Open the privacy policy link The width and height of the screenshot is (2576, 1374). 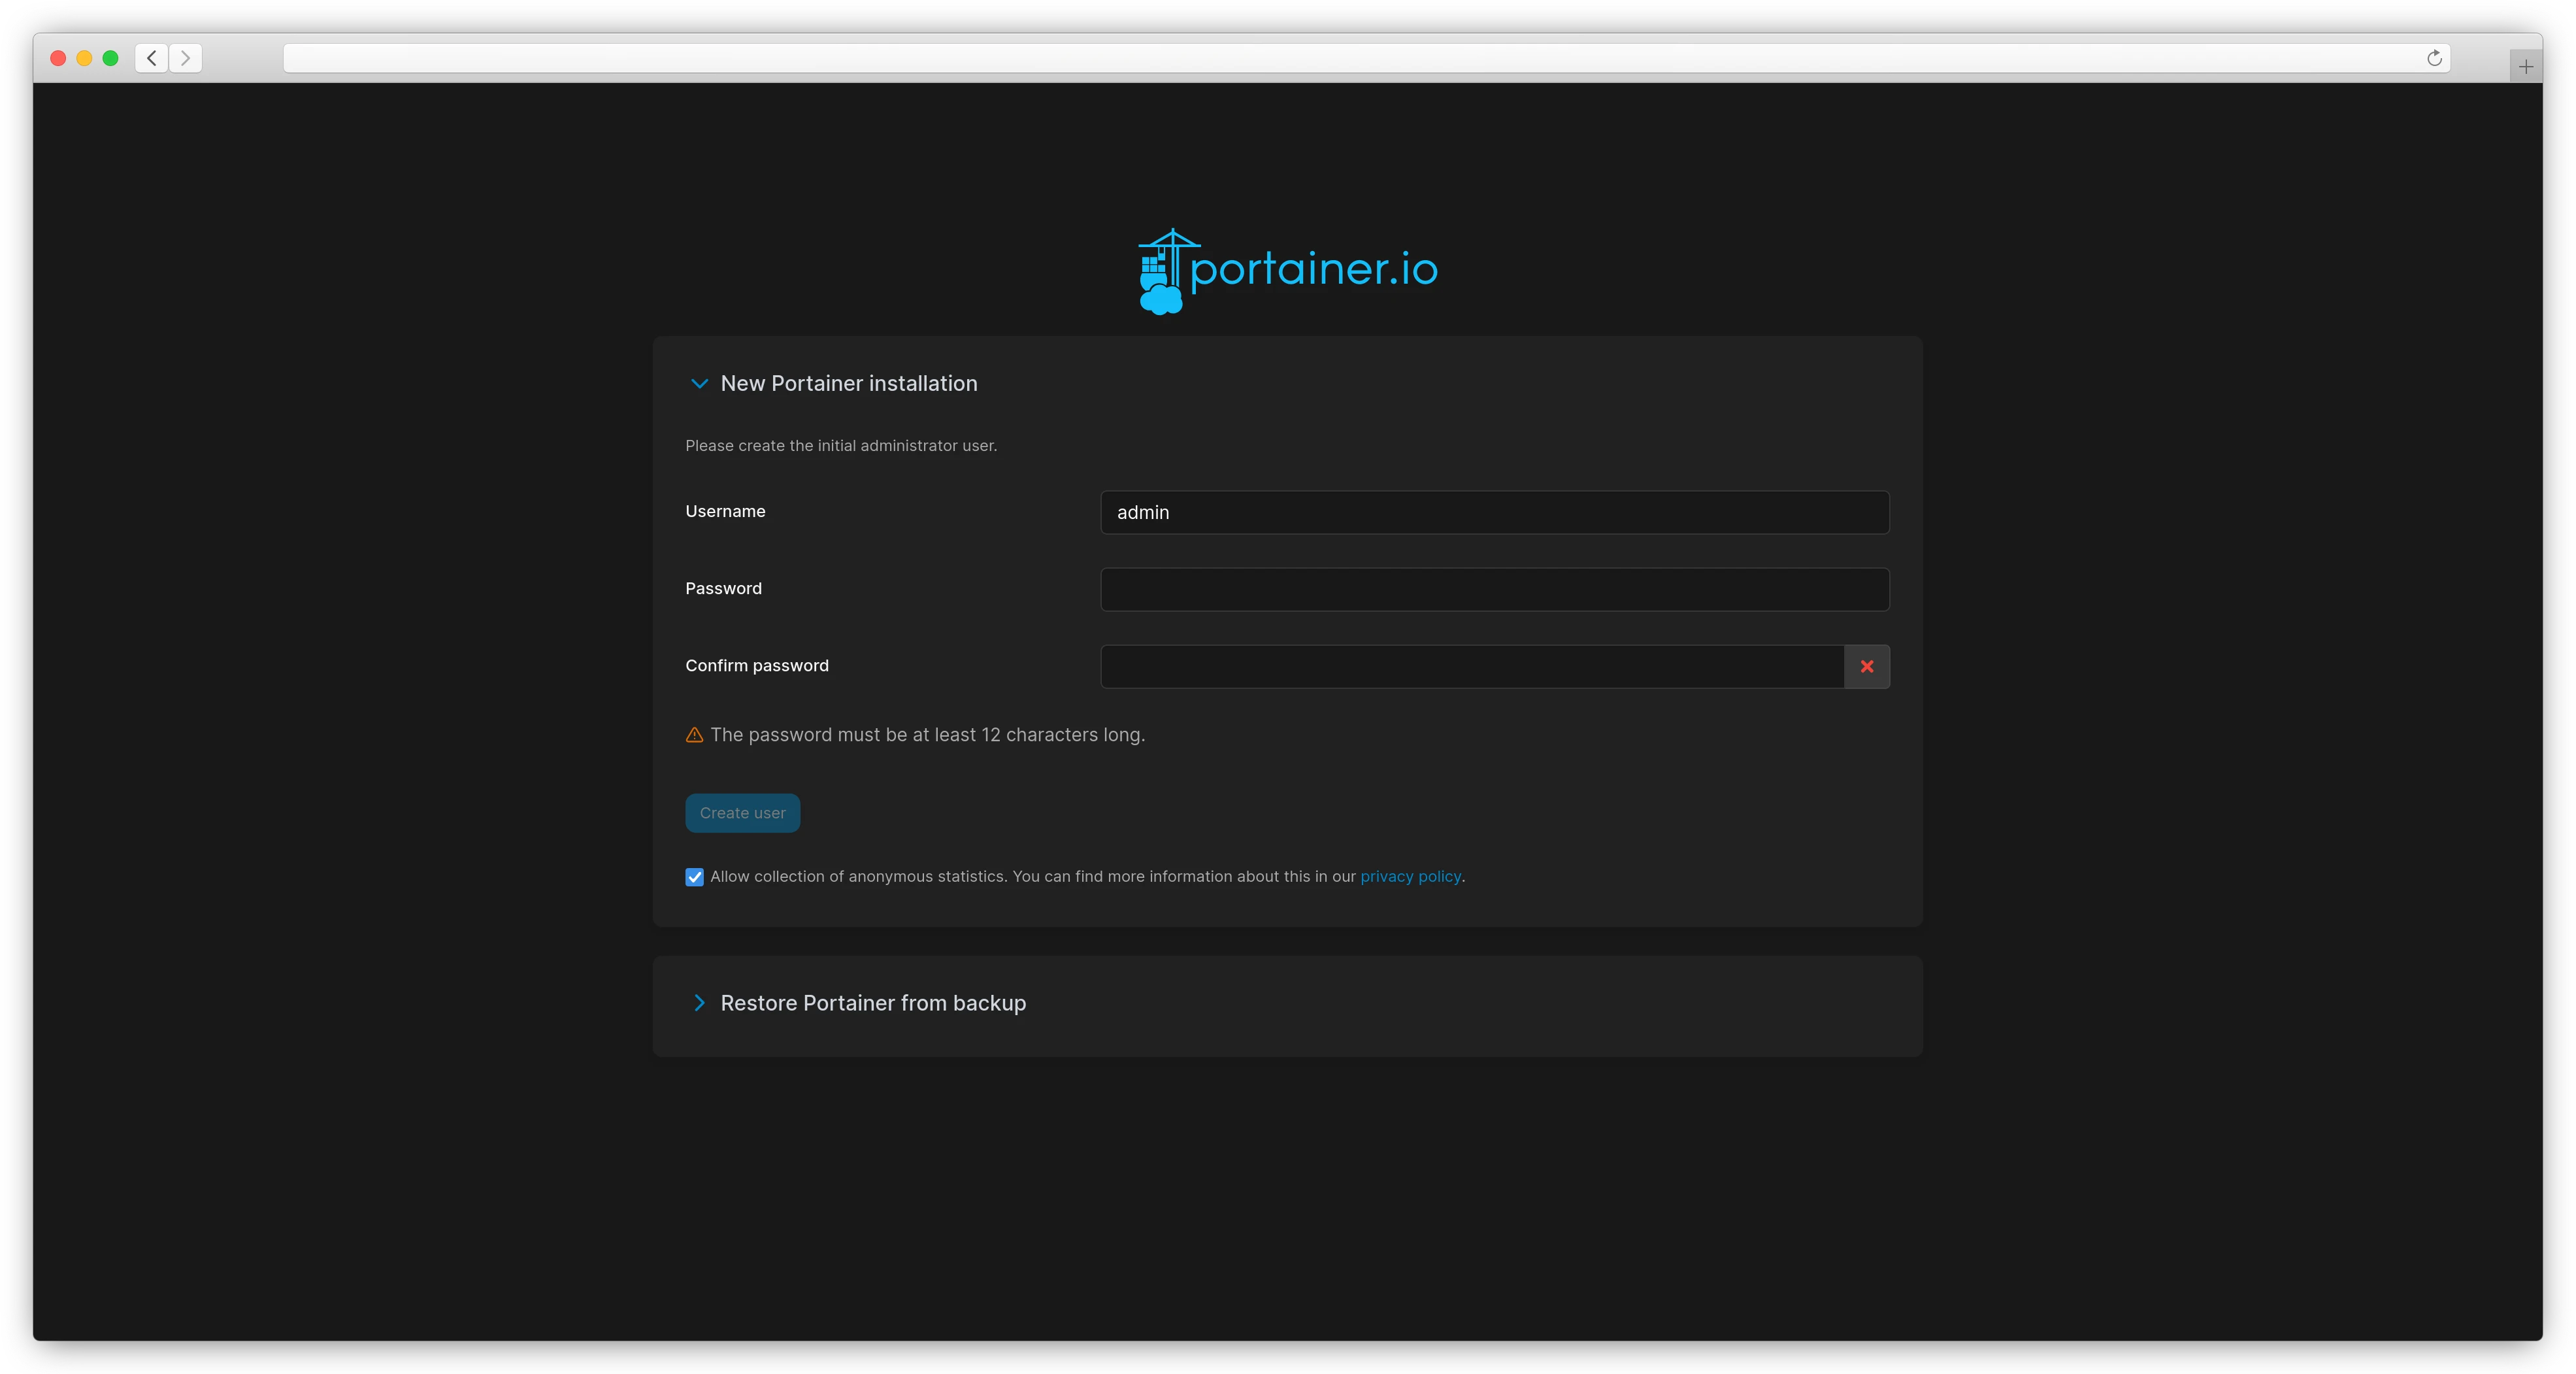(x=1410, y=876)
